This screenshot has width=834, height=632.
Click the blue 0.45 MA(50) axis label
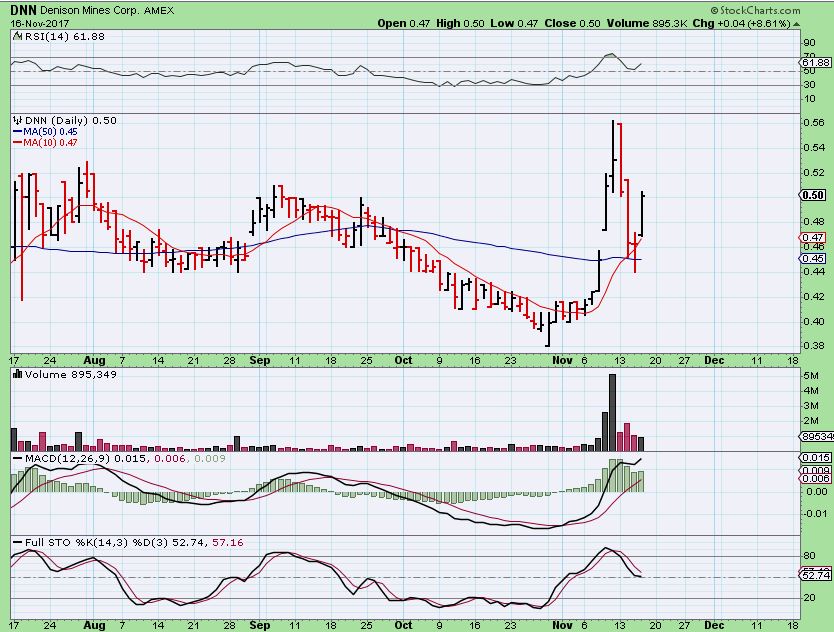point(812,259)
